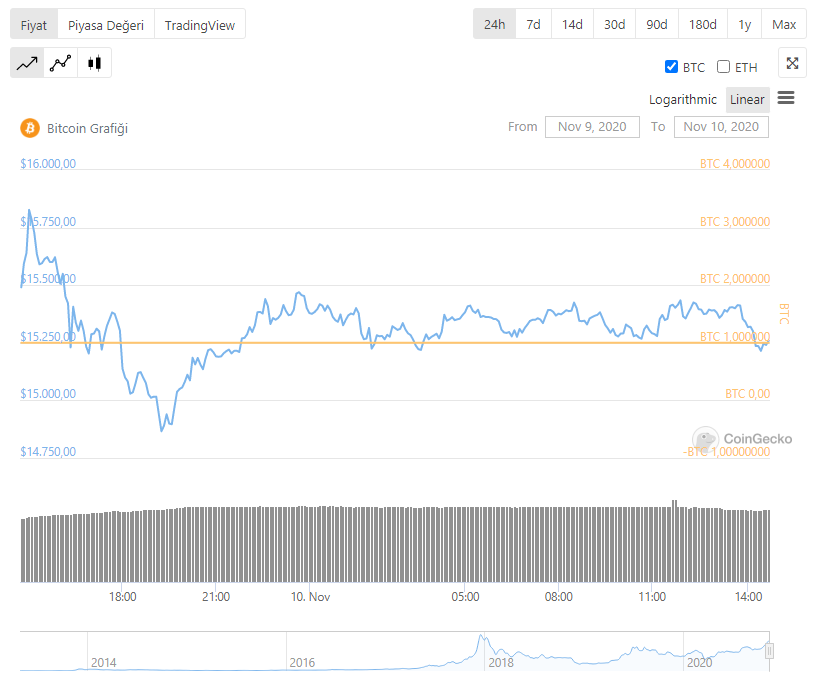Viewport: 823px width, 700px height.
Task: Show the 7d time range
Action: (534, 24)
